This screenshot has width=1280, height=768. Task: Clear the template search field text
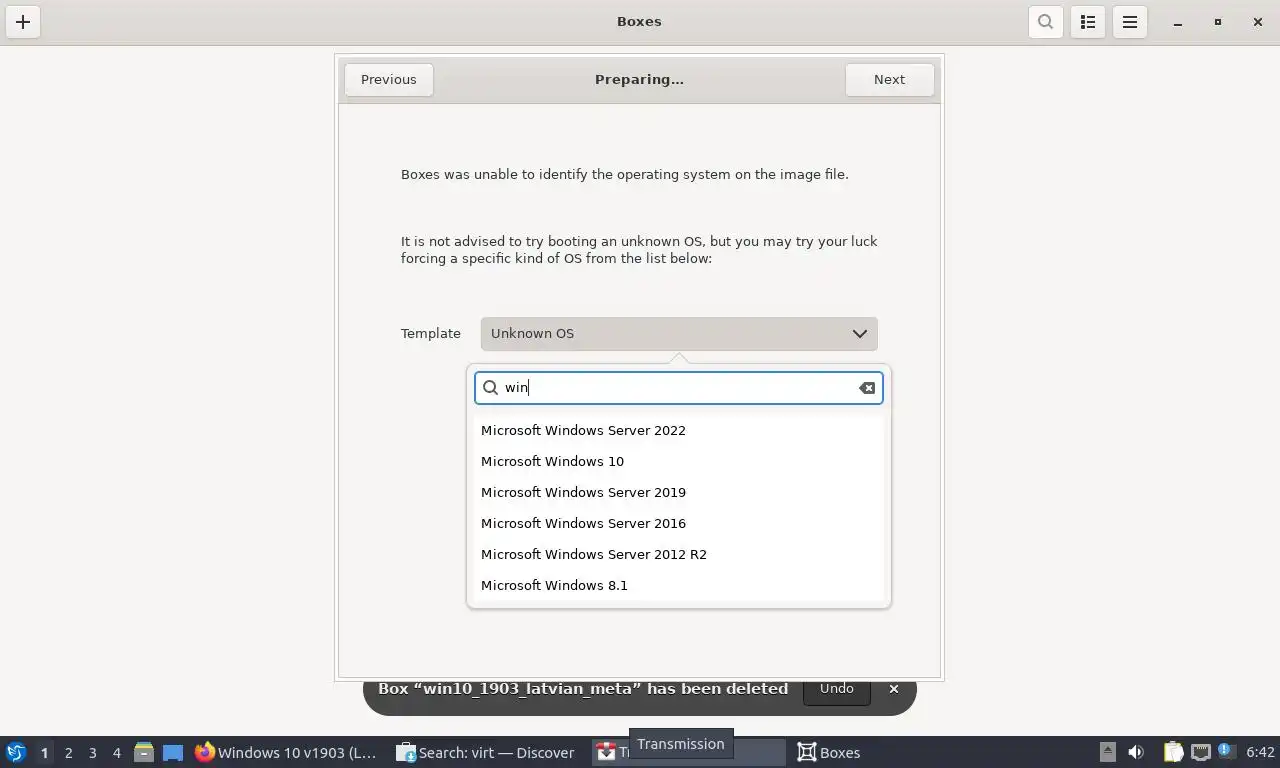(x=867, y=388)
